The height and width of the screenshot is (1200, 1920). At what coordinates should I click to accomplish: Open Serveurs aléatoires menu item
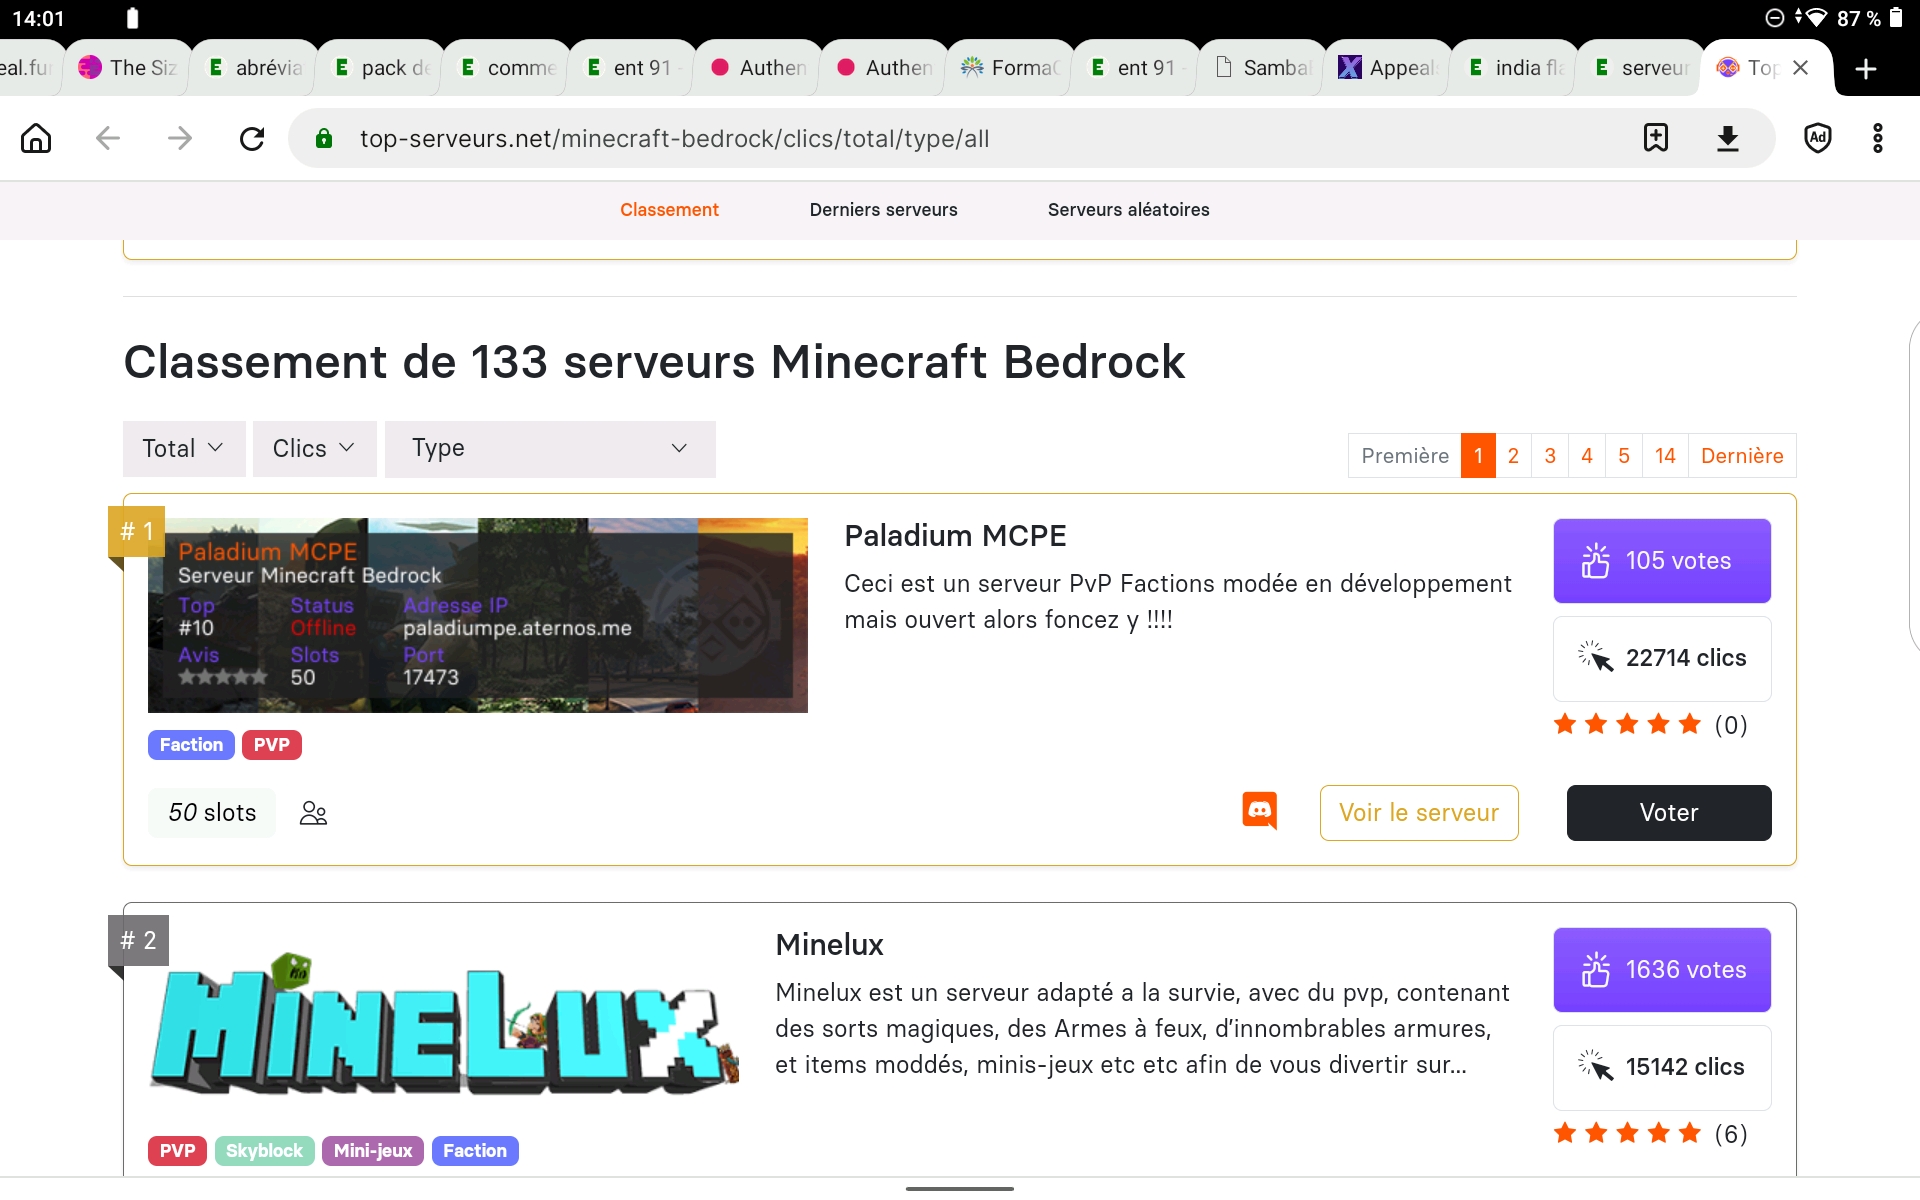point(1129,210)
